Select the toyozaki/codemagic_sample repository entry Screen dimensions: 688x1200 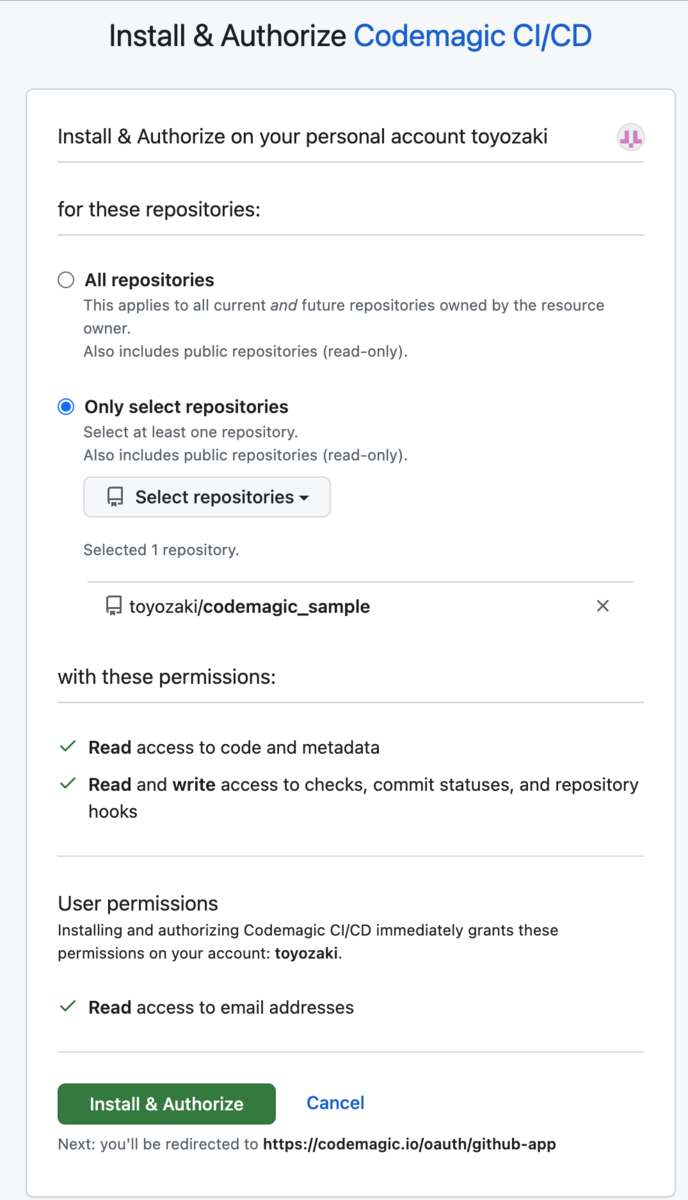coord(246,605)
